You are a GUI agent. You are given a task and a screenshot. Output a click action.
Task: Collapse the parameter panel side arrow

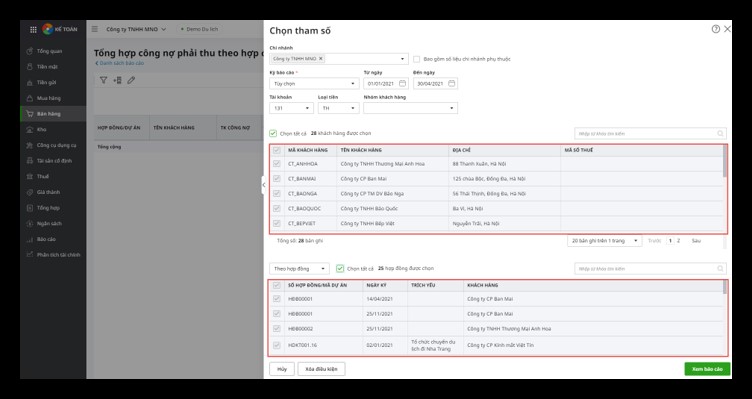263,185
